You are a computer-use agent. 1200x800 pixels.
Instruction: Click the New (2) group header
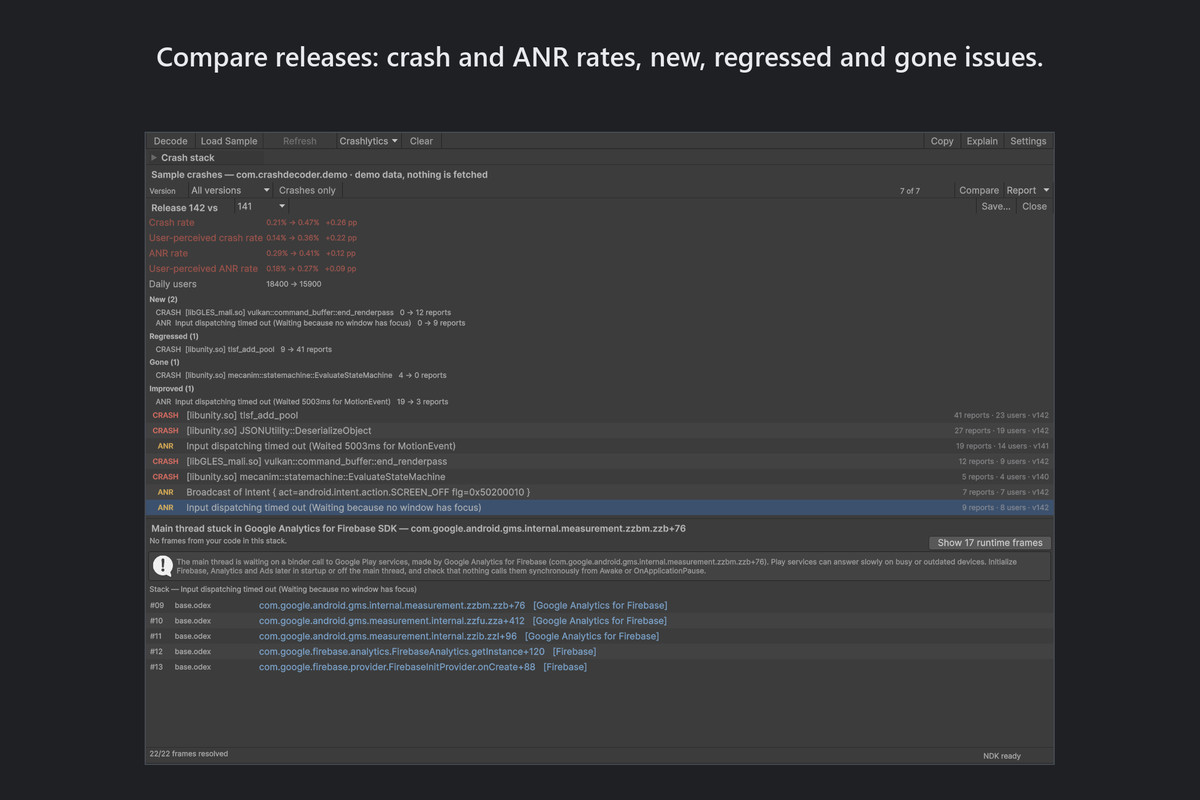coord(163,299)
